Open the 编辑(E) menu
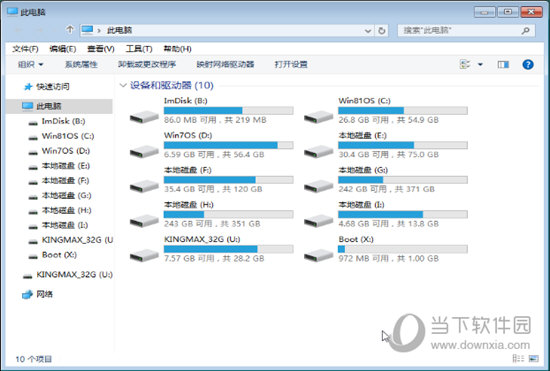The width and height of the screenshot is (550, 371). tap(63, 49)
